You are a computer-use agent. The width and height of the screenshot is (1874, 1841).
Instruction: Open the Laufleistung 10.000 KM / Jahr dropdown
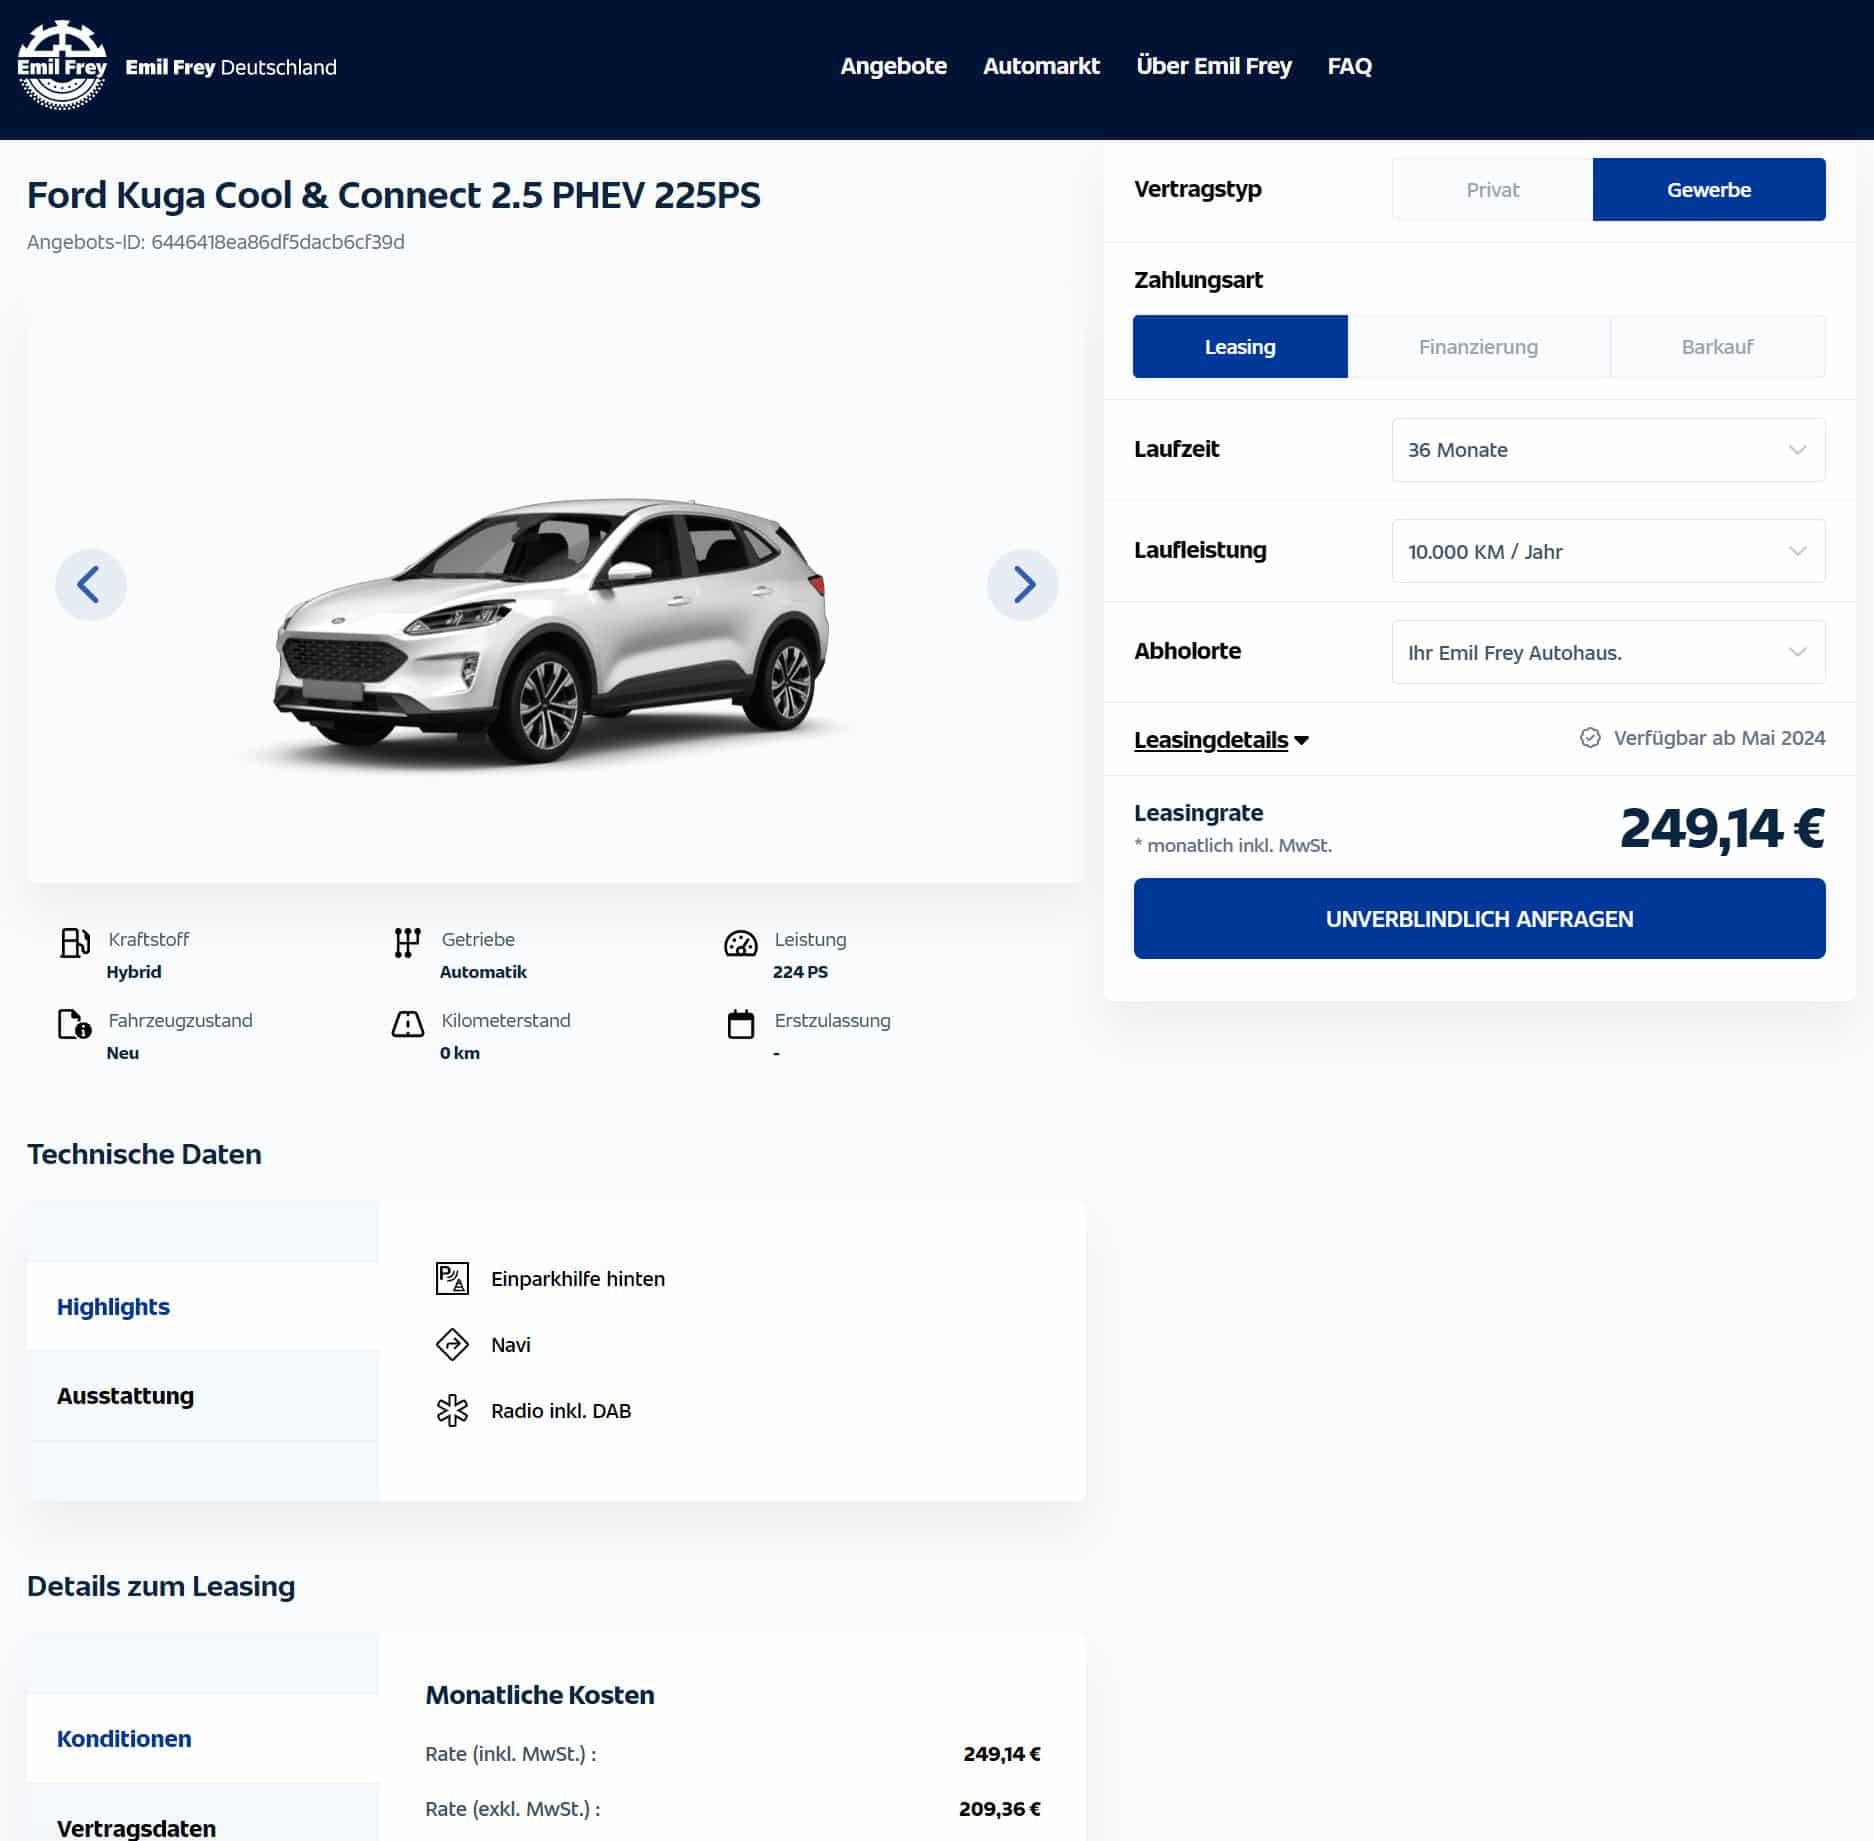[x=1608, y=551]
